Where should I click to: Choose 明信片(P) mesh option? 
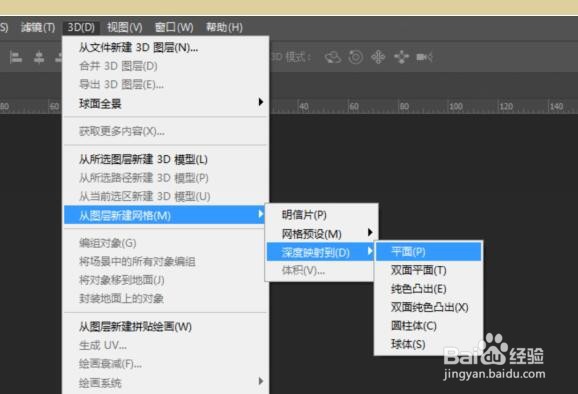321,215
